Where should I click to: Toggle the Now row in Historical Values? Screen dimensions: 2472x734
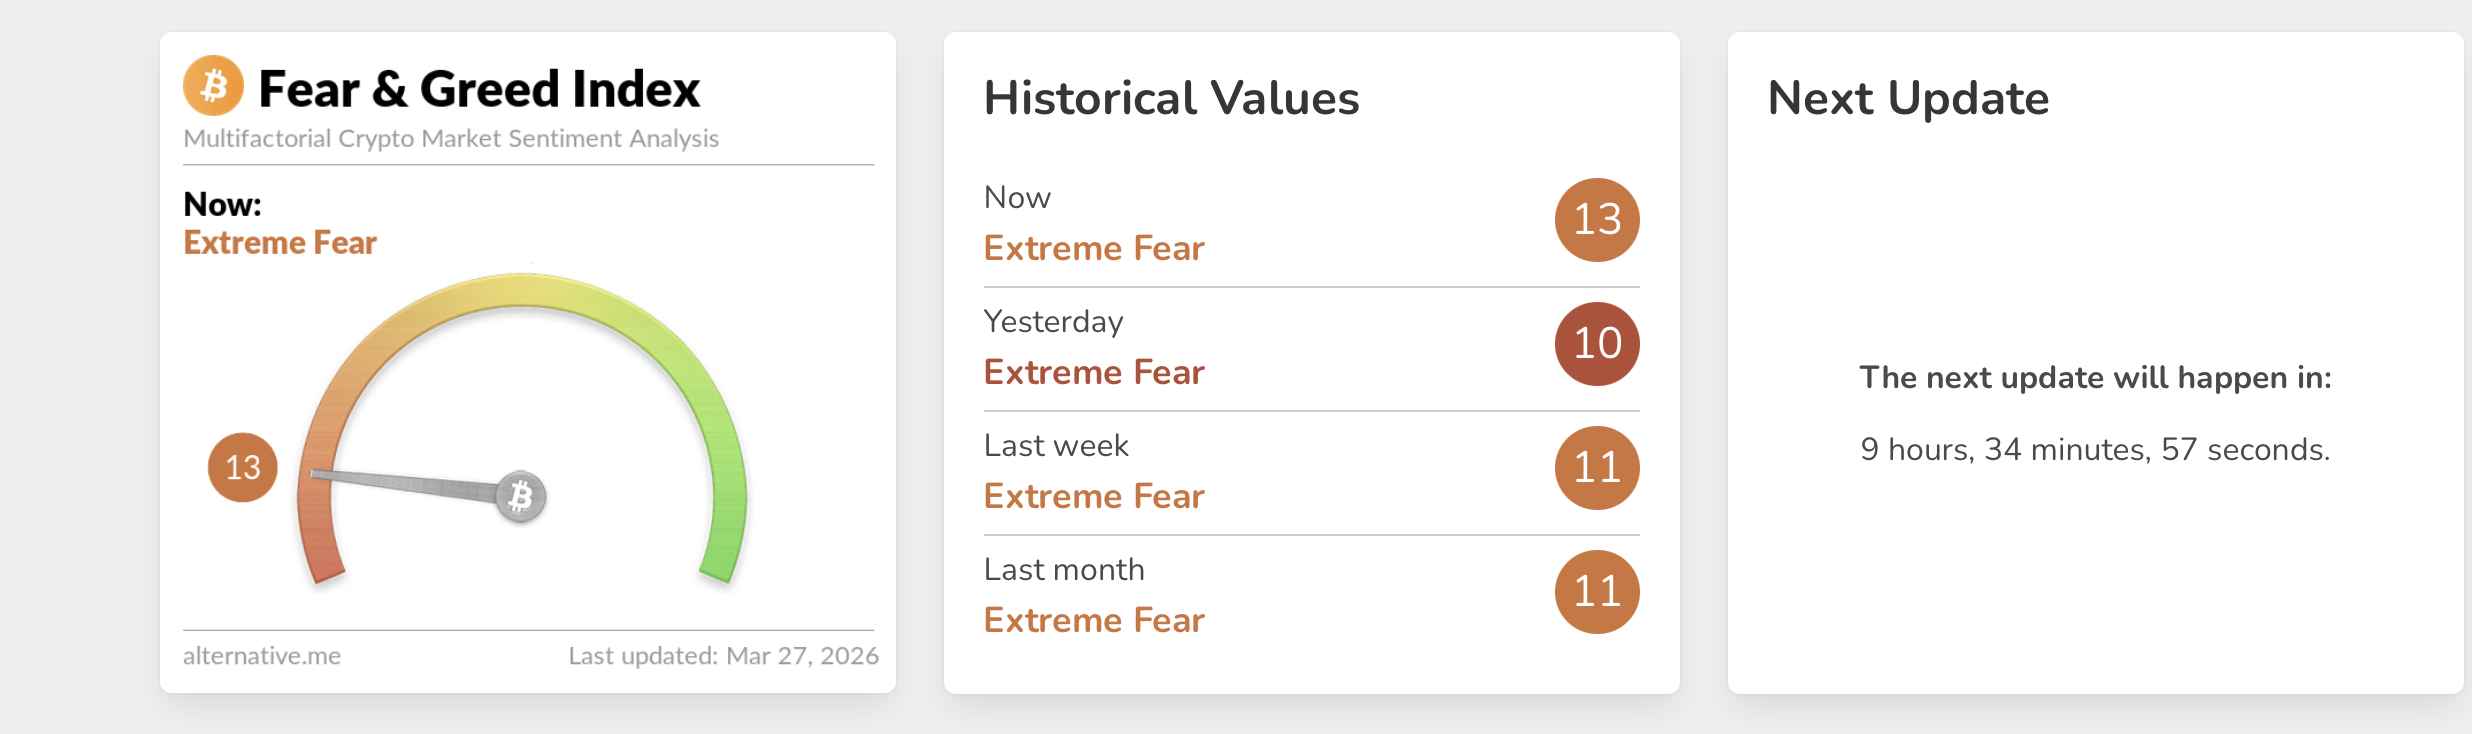tap(1310, 222)
